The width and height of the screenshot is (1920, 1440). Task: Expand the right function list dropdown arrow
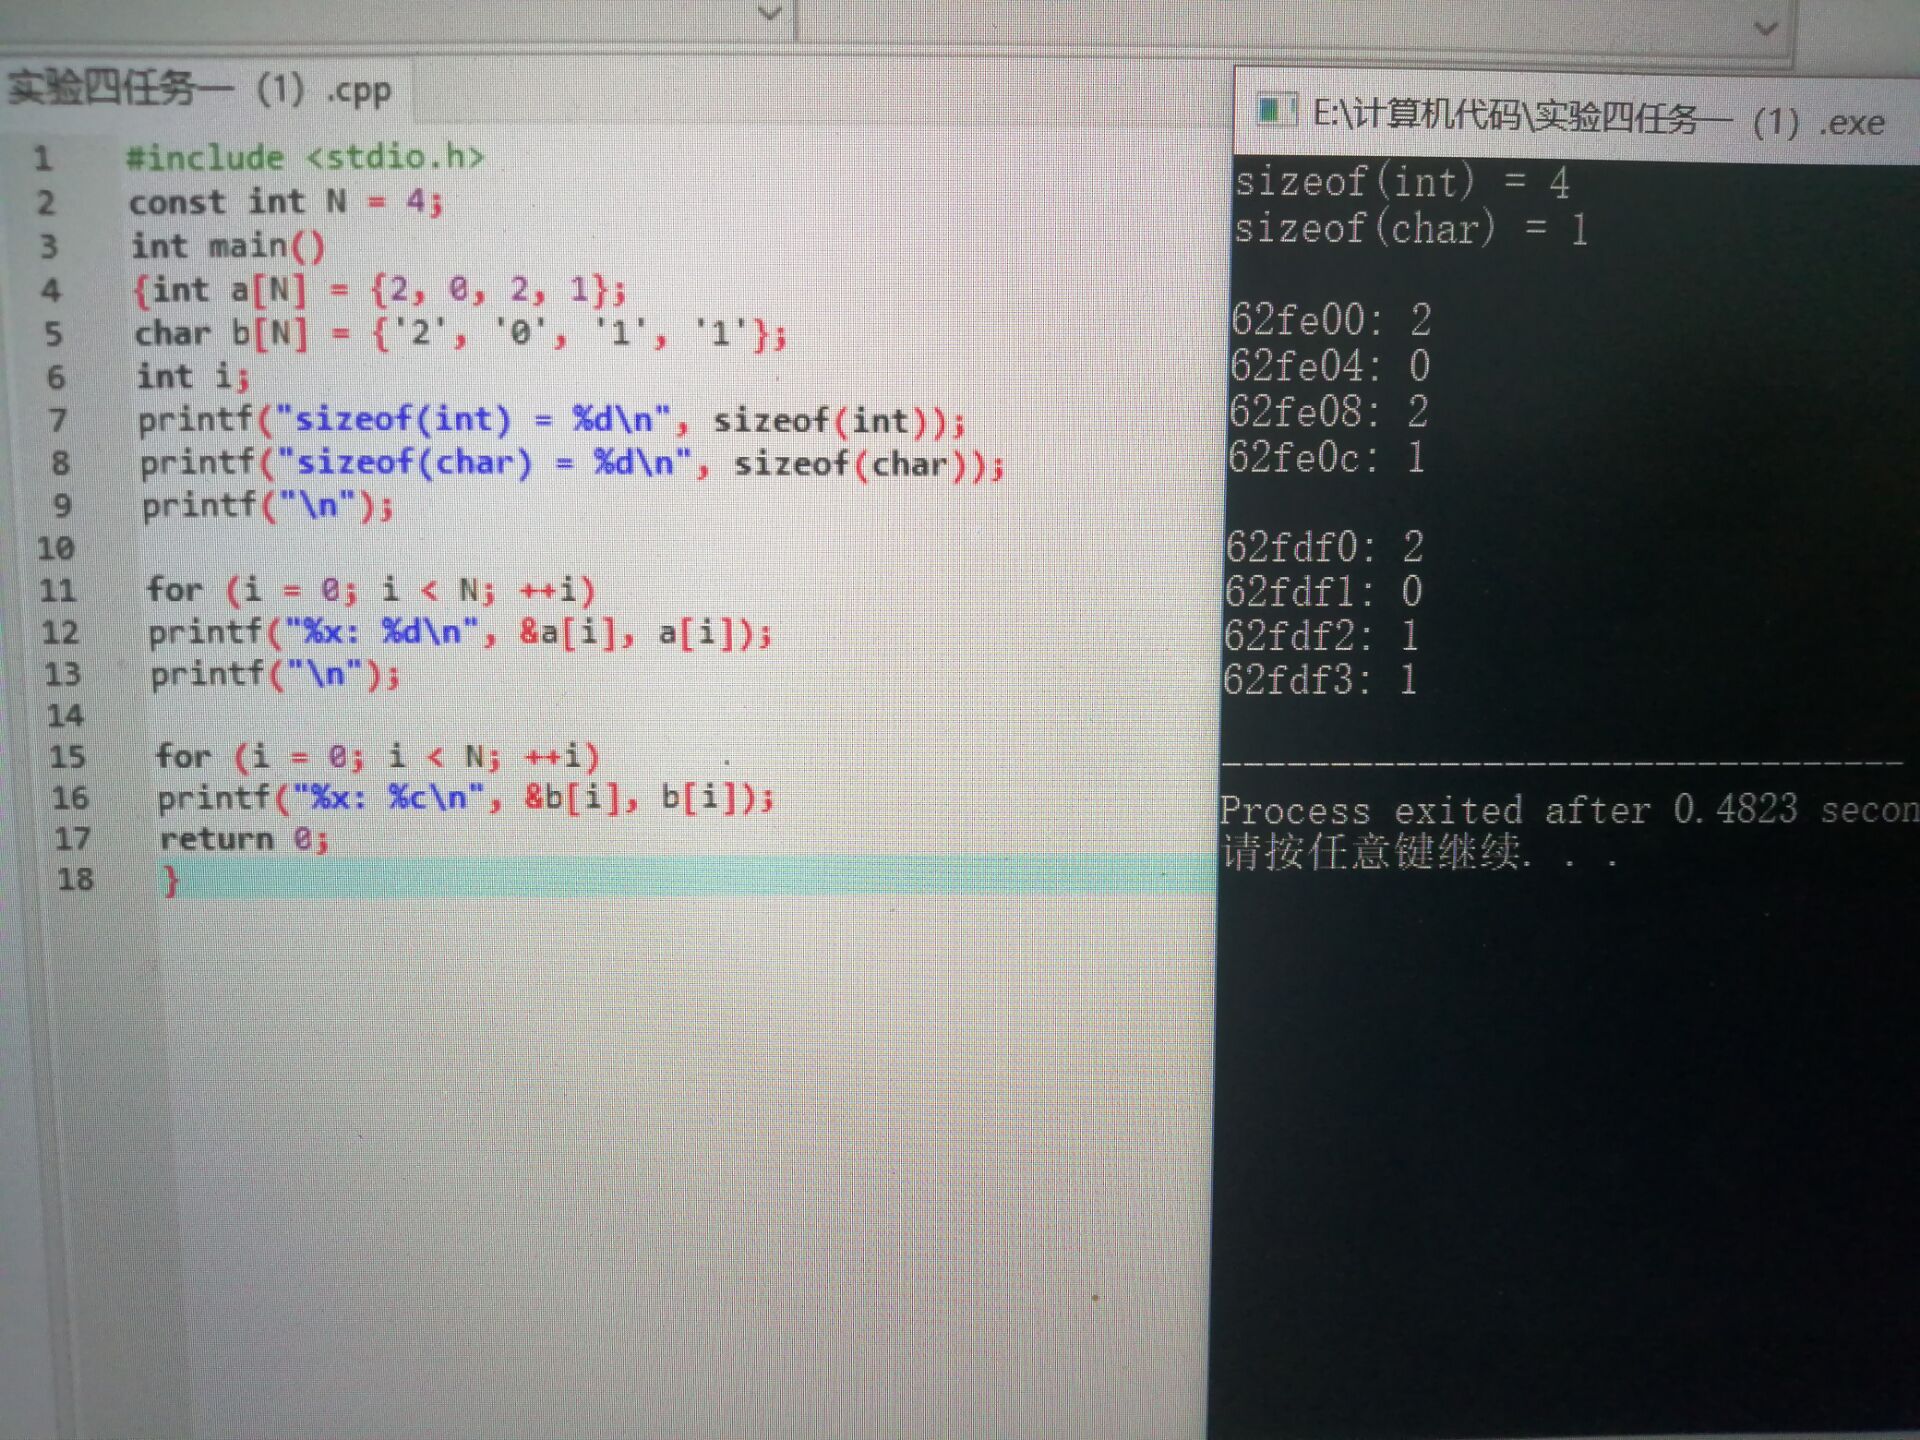(x=1766, y=28)
